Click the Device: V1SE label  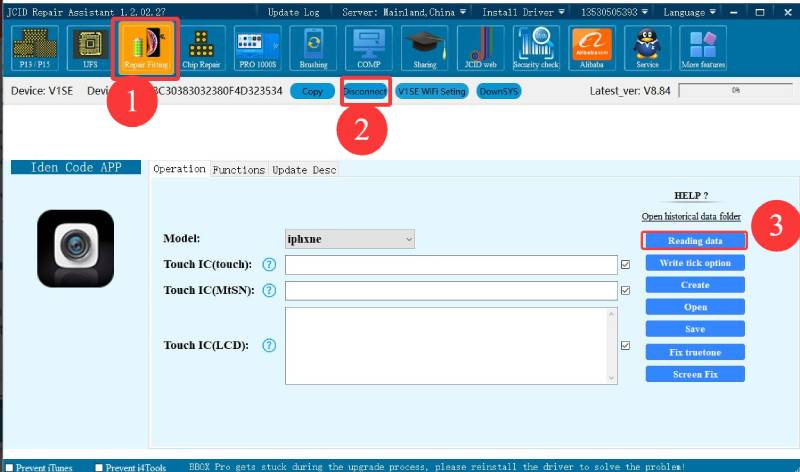(42, 91)
